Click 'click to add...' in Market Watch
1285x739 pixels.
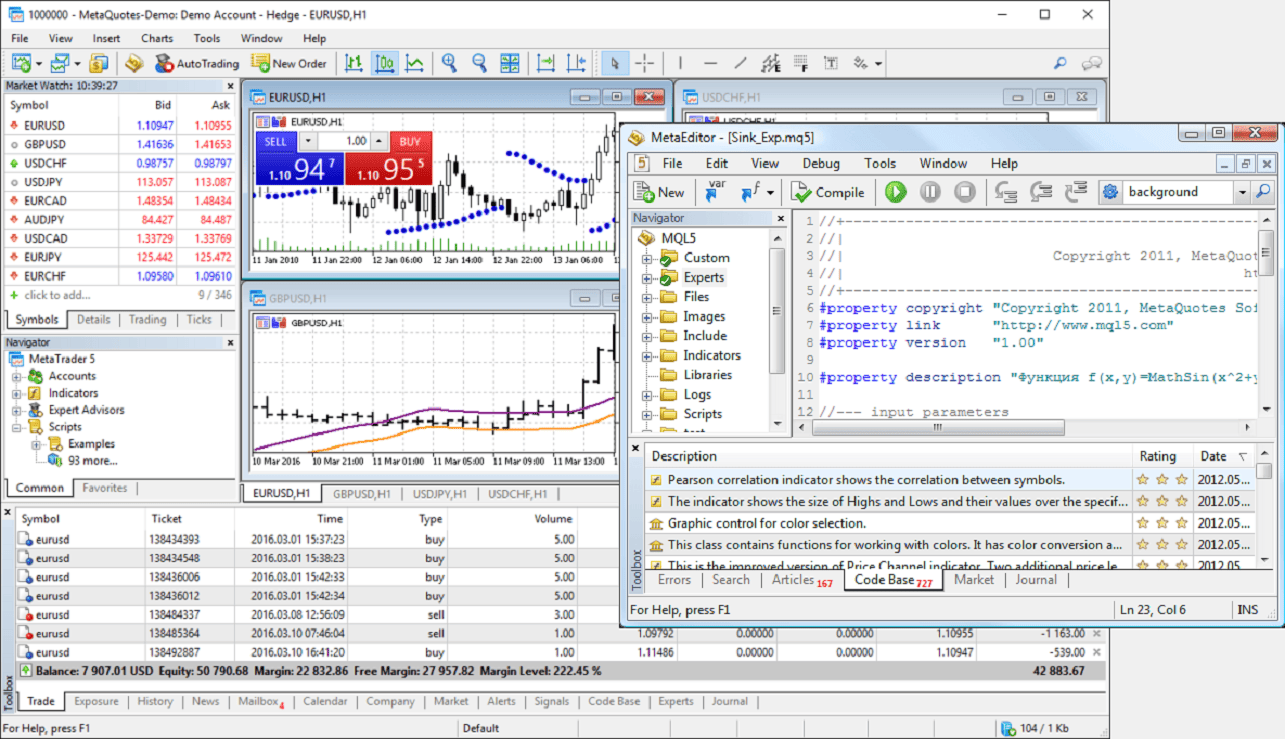pos(57,295)
